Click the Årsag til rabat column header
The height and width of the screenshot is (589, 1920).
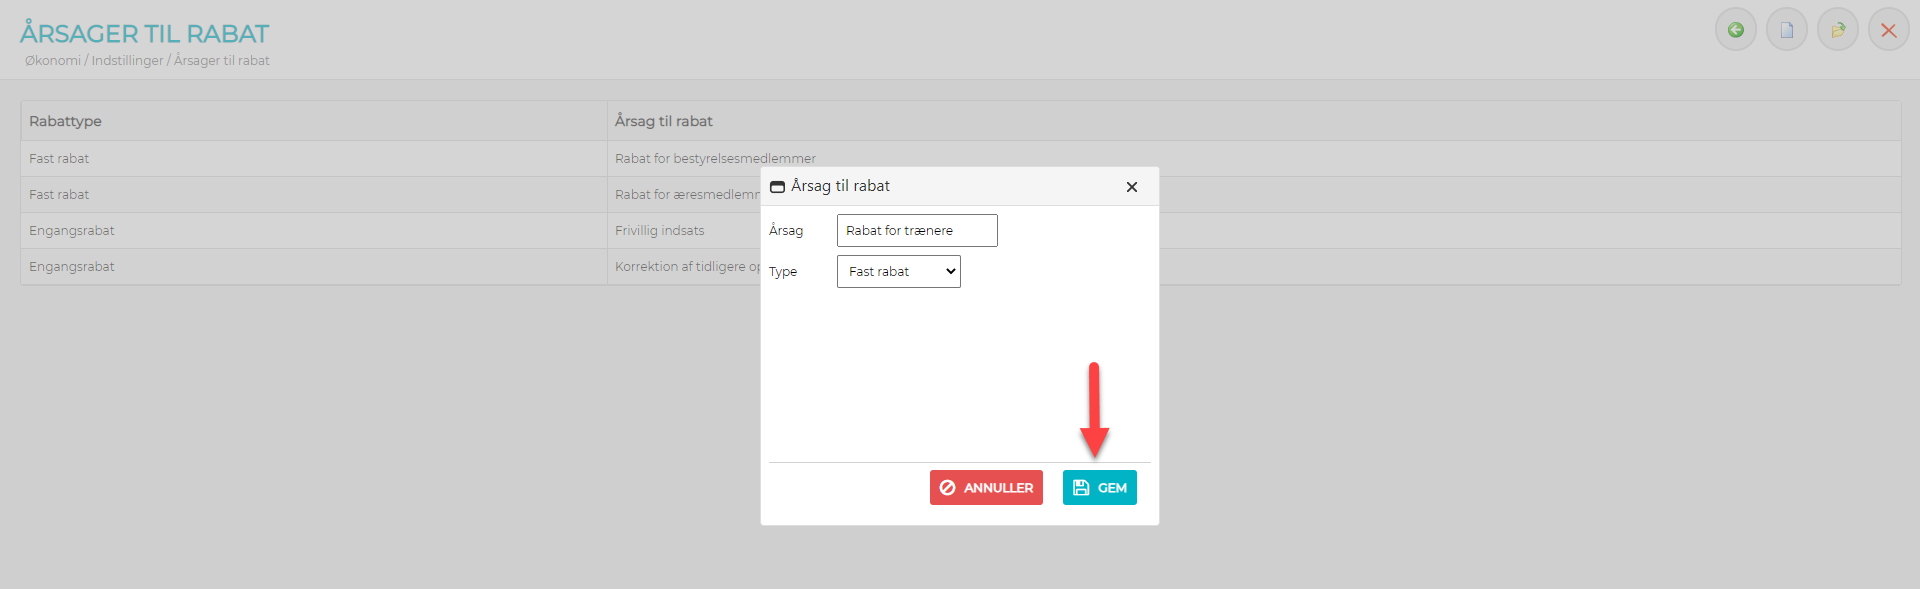pos(663,121)
